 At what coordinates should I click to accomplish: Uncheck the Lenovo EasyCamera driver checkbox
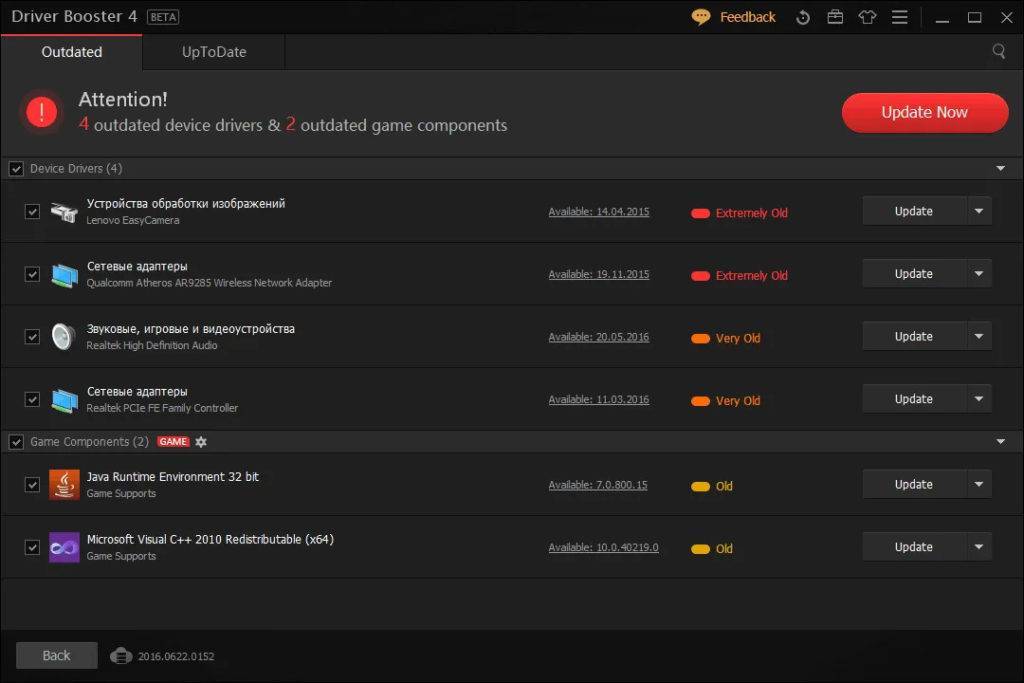point(32,211)
